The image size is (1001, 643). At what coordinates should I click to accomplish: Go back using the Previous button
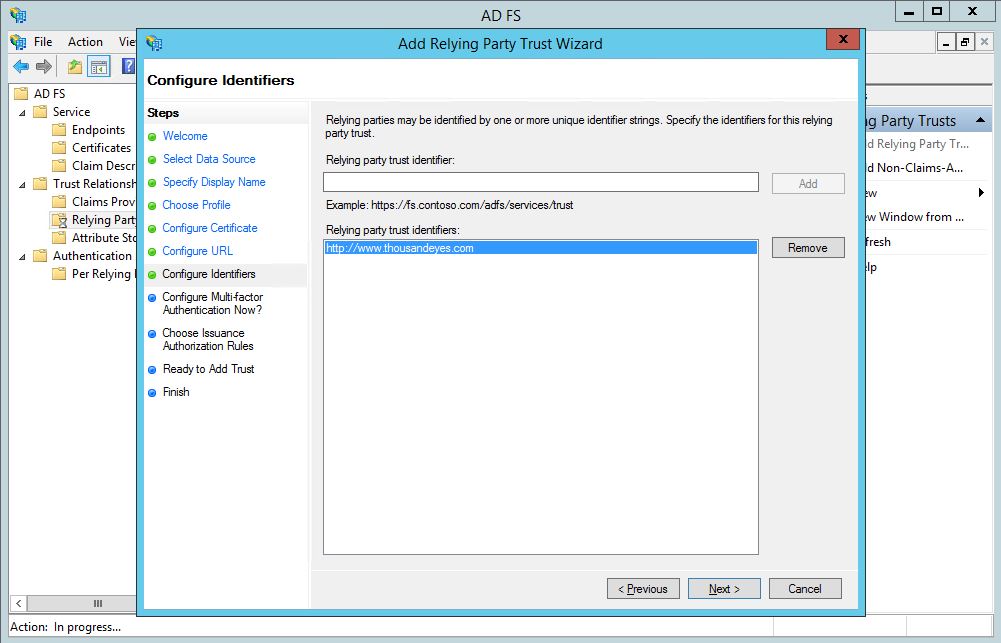[x=643, y=589]
